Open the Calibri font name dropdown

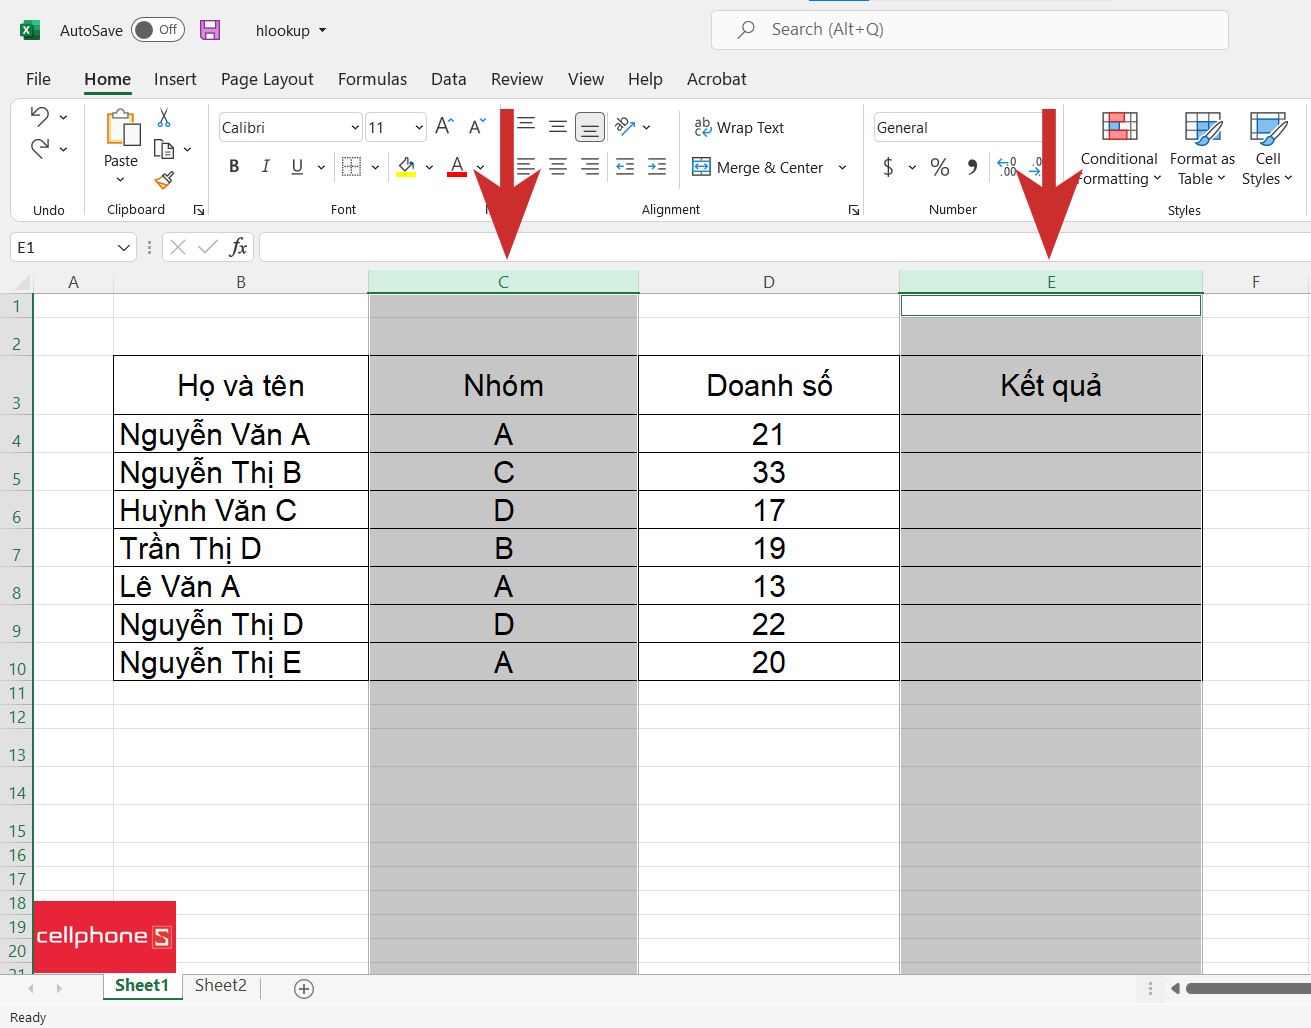point(355,128)
